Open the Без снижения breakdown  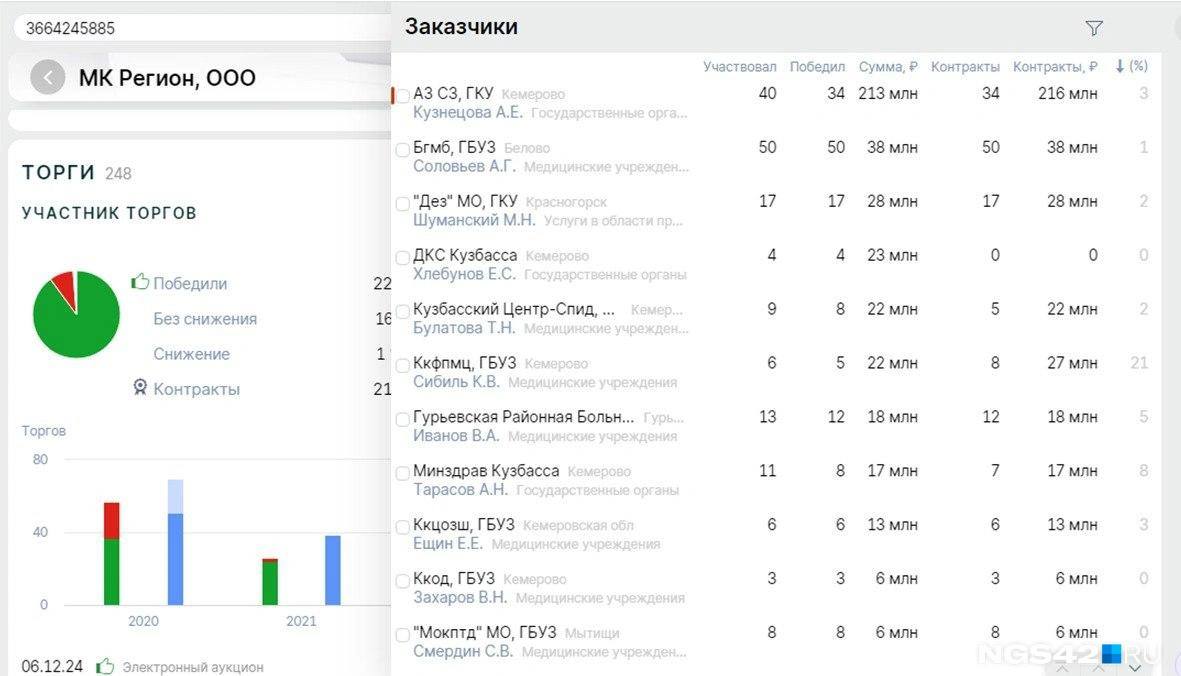click(x=205, y=319)
